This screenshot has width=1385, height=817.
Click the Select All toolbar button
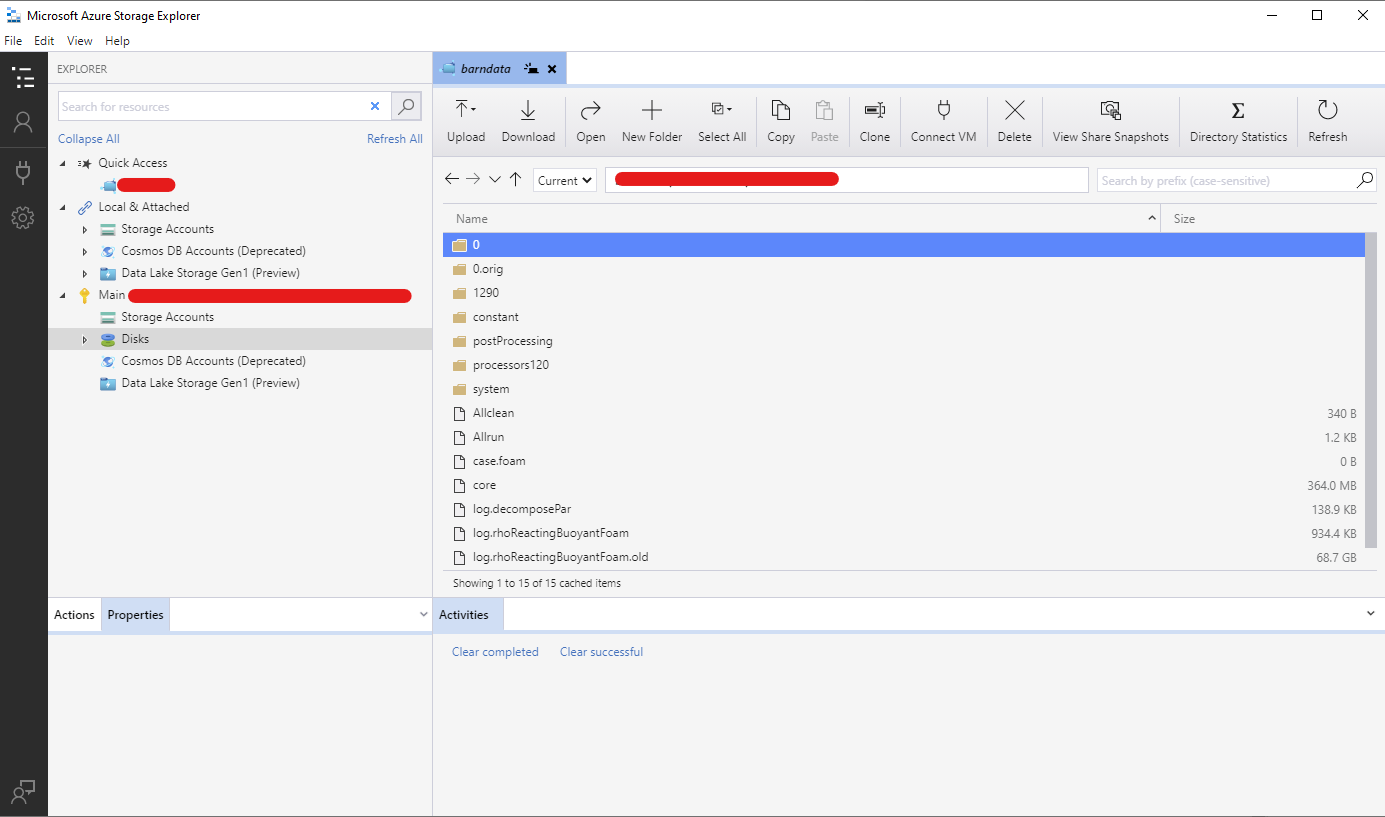click(722, 121)
